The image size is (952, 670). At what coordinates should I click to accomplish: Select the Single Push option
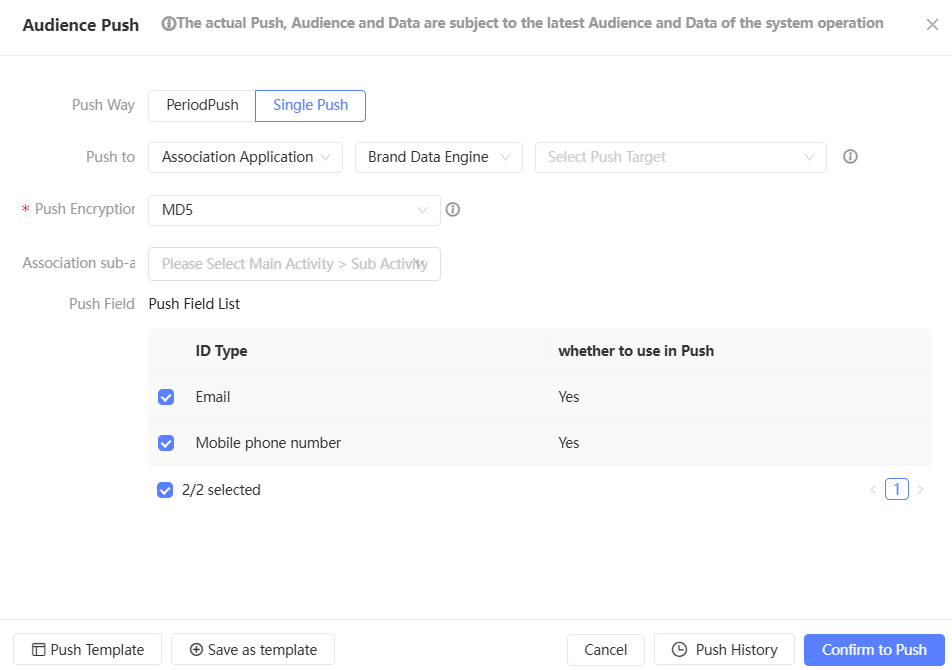(x=310, y=105)
